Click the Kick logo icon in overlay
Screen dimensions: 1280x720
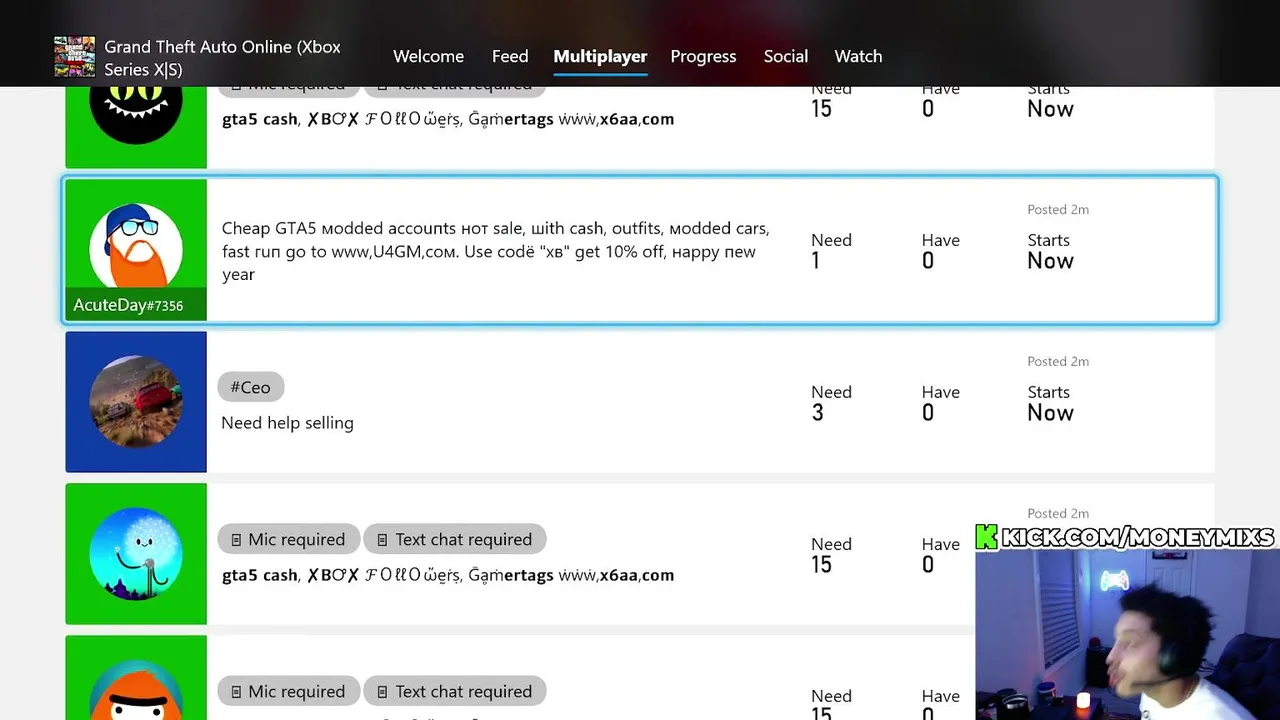[987, 537]
